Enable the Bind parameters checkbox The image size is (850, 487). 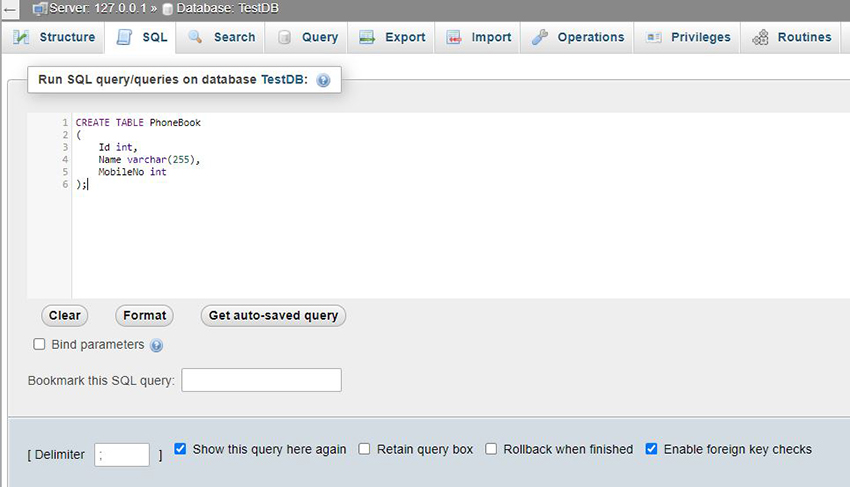pyautogui.click(x=39, y=344)
